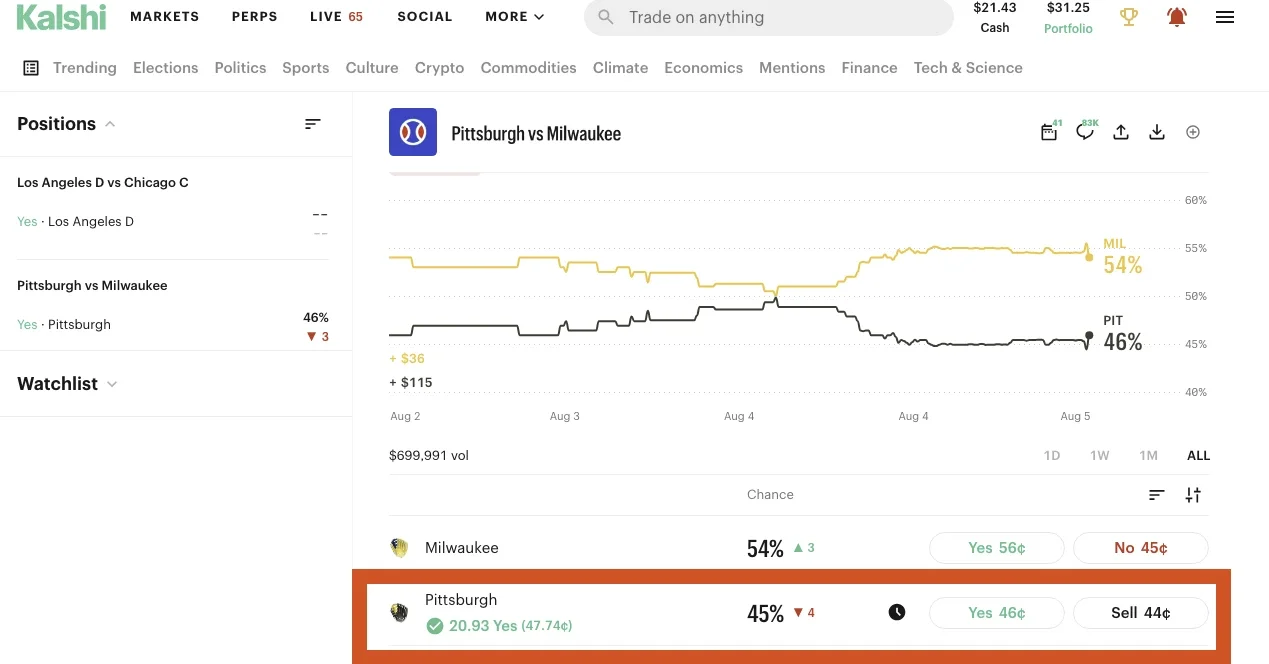Viewport: 1269px width, 664px height.
Task: Click the green checkmark next to 20.93 Yes
Action: pyautogui.click(x=434, y=626)
